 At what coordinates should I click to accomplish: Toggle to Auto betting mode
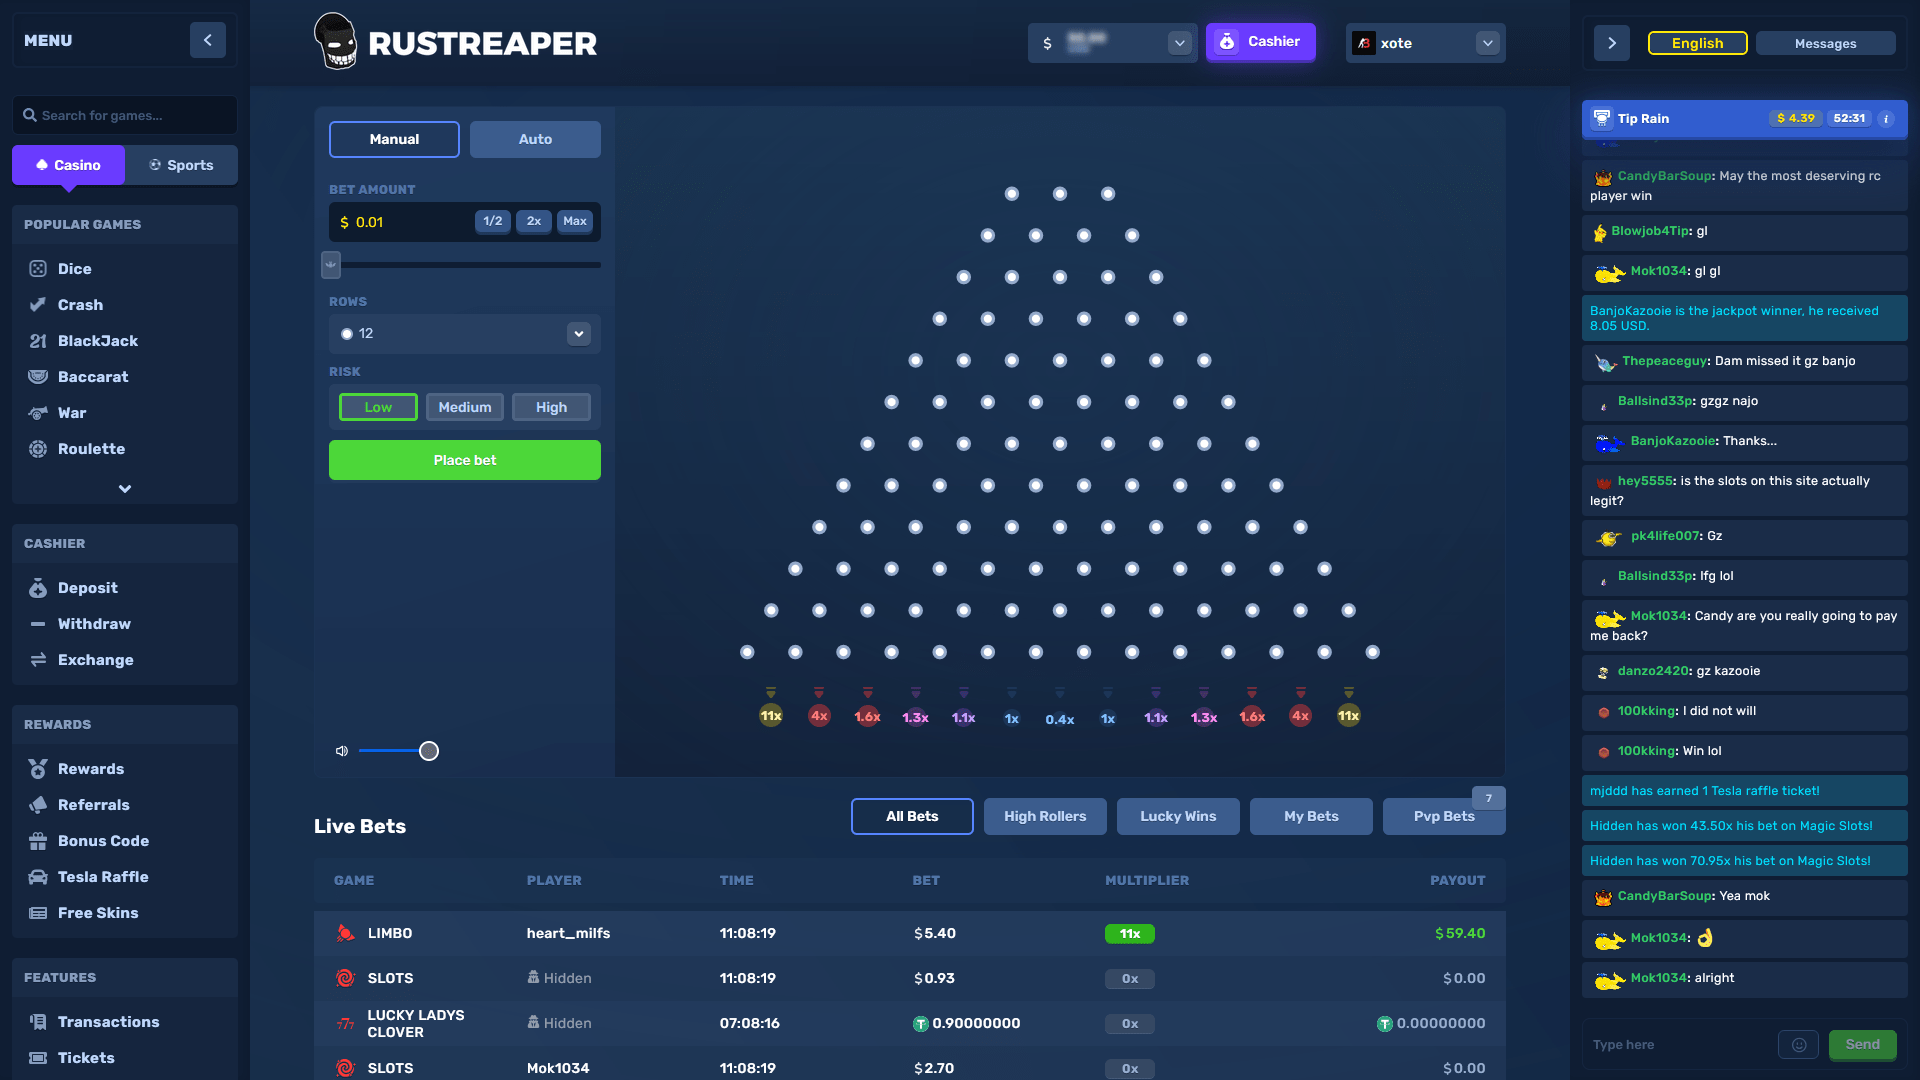click(535, 139)
